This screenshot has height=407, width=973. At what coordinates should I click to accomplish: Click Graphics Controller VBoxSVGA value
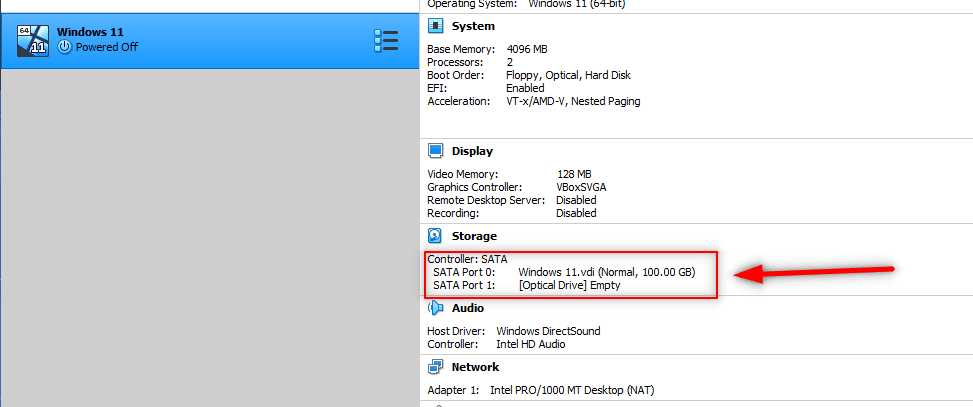pyautogui.click(x=583, y=187)
